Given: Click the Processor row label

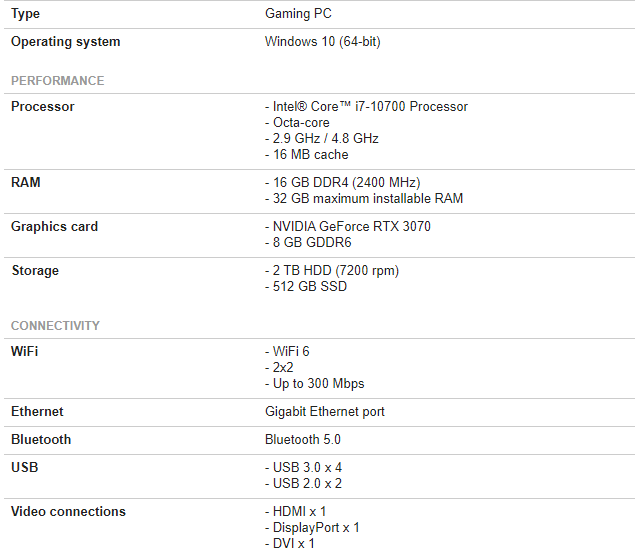Looking at the screenshot, I should pyautogui.click(x=43, y=107).
